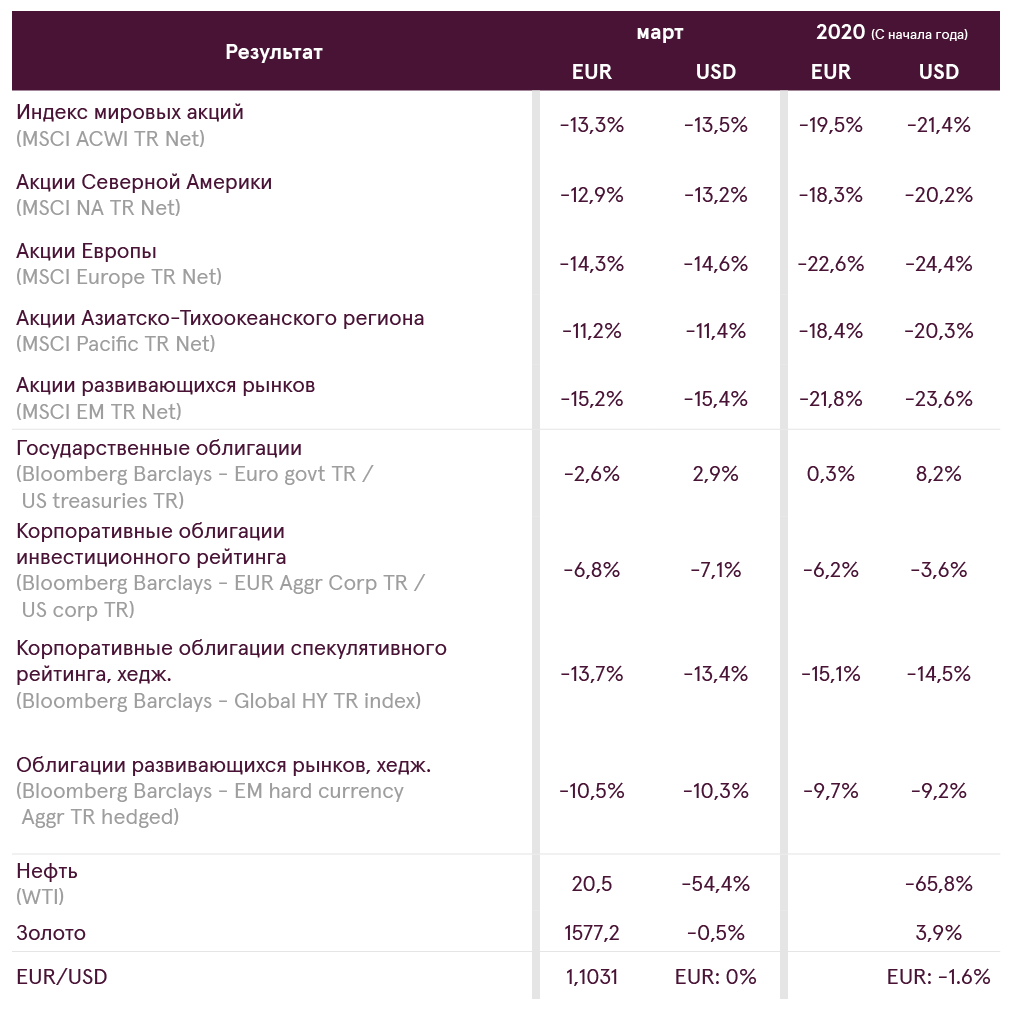Click the exchange rate '1,1031'

point(592,977)
